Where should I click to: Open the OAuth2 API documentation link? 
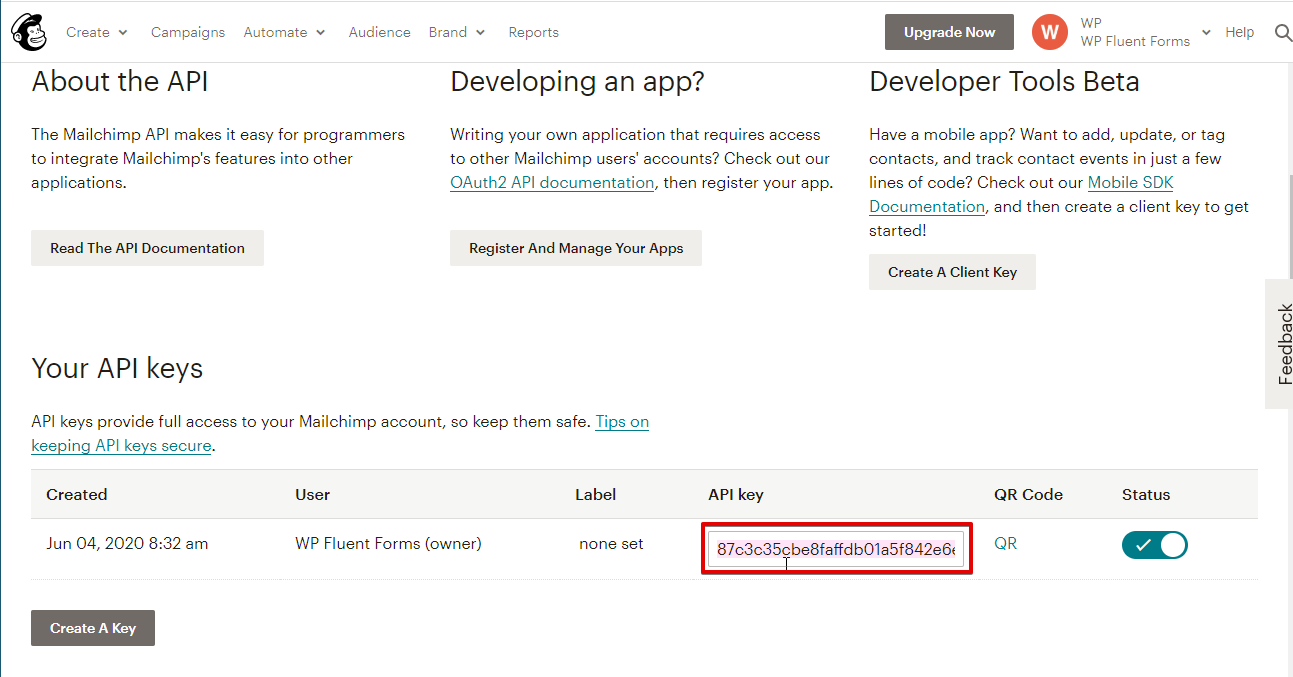coord(552,183)
